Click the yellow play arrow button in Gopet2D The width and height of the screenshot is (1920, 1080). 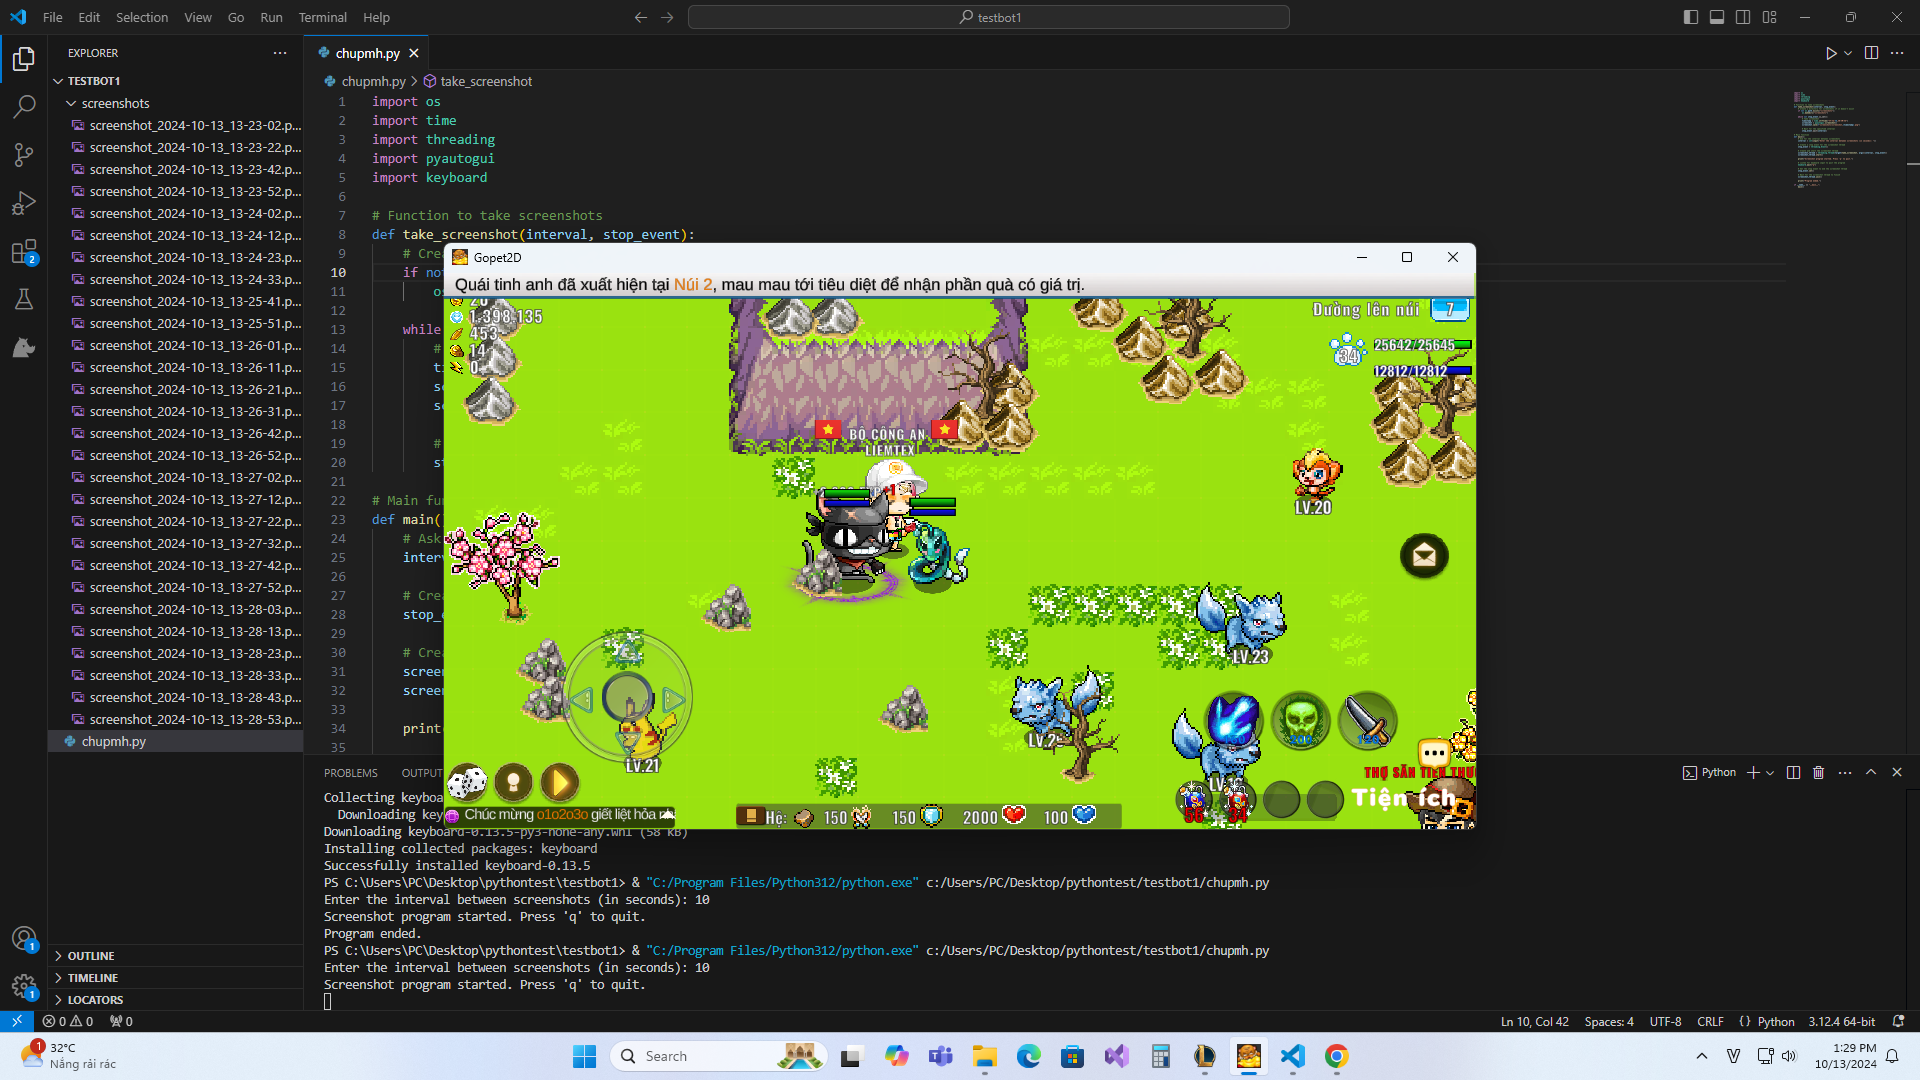[x=560, y=782]
